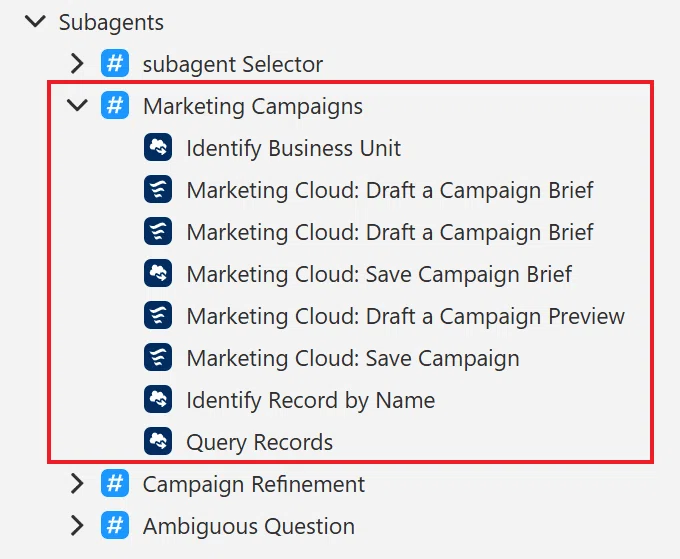This screenshot has height=559, width=680.
Task: Open Marketing Cloud: Save Campaign Brief
Action: point(379,274)
